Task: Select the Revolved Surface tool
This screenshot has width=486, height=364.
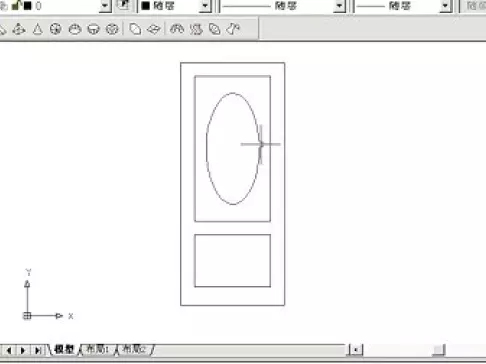Action: pyautogui.click(x=177, y=29)
